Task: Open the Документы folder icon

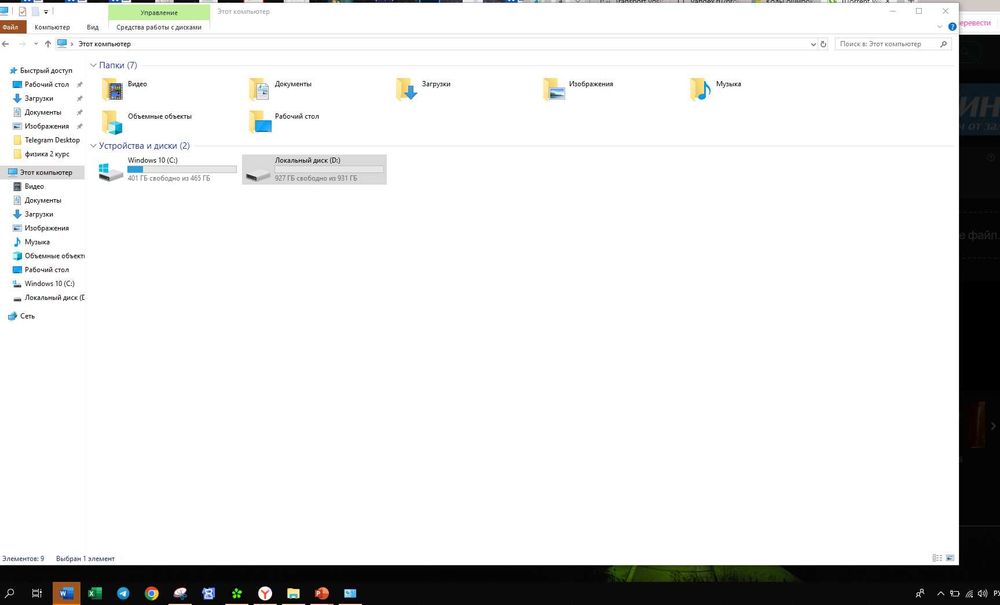Action: (260, 89)
